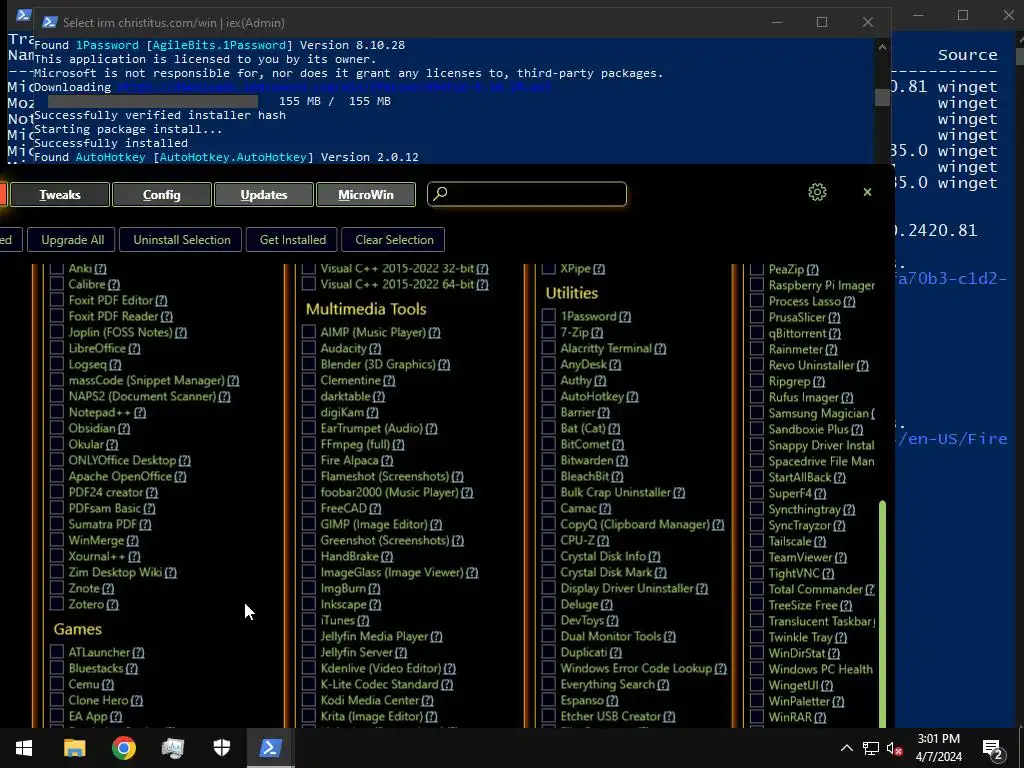
Task: Check the Bluestacks checkbox
Action: (57, 668)
